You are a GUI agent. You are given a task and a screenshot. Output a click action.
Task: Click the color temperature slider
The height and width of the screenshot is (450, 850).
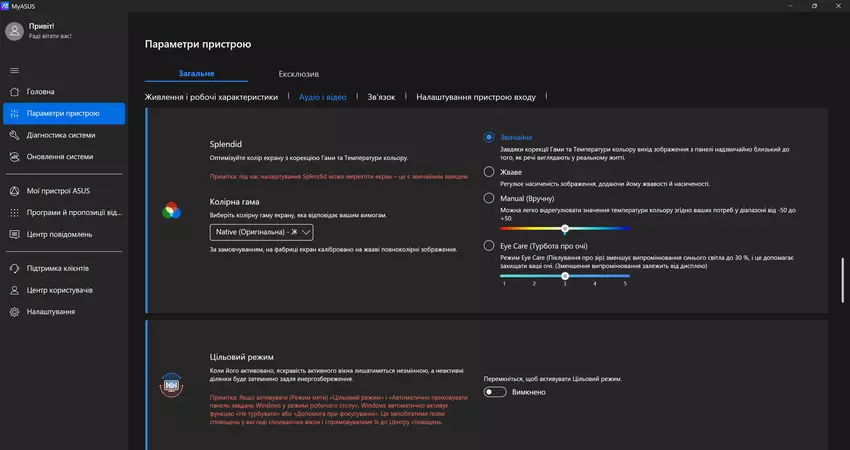(x=565, y=229)
